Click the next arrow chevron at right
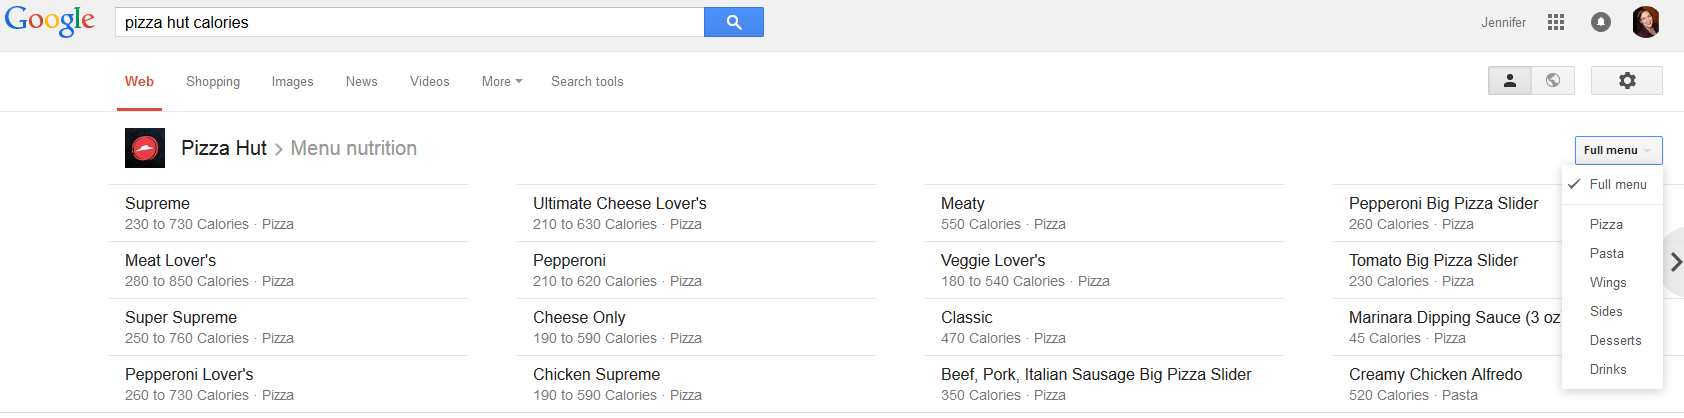Screen dimensions: 1684x418 1675,262
